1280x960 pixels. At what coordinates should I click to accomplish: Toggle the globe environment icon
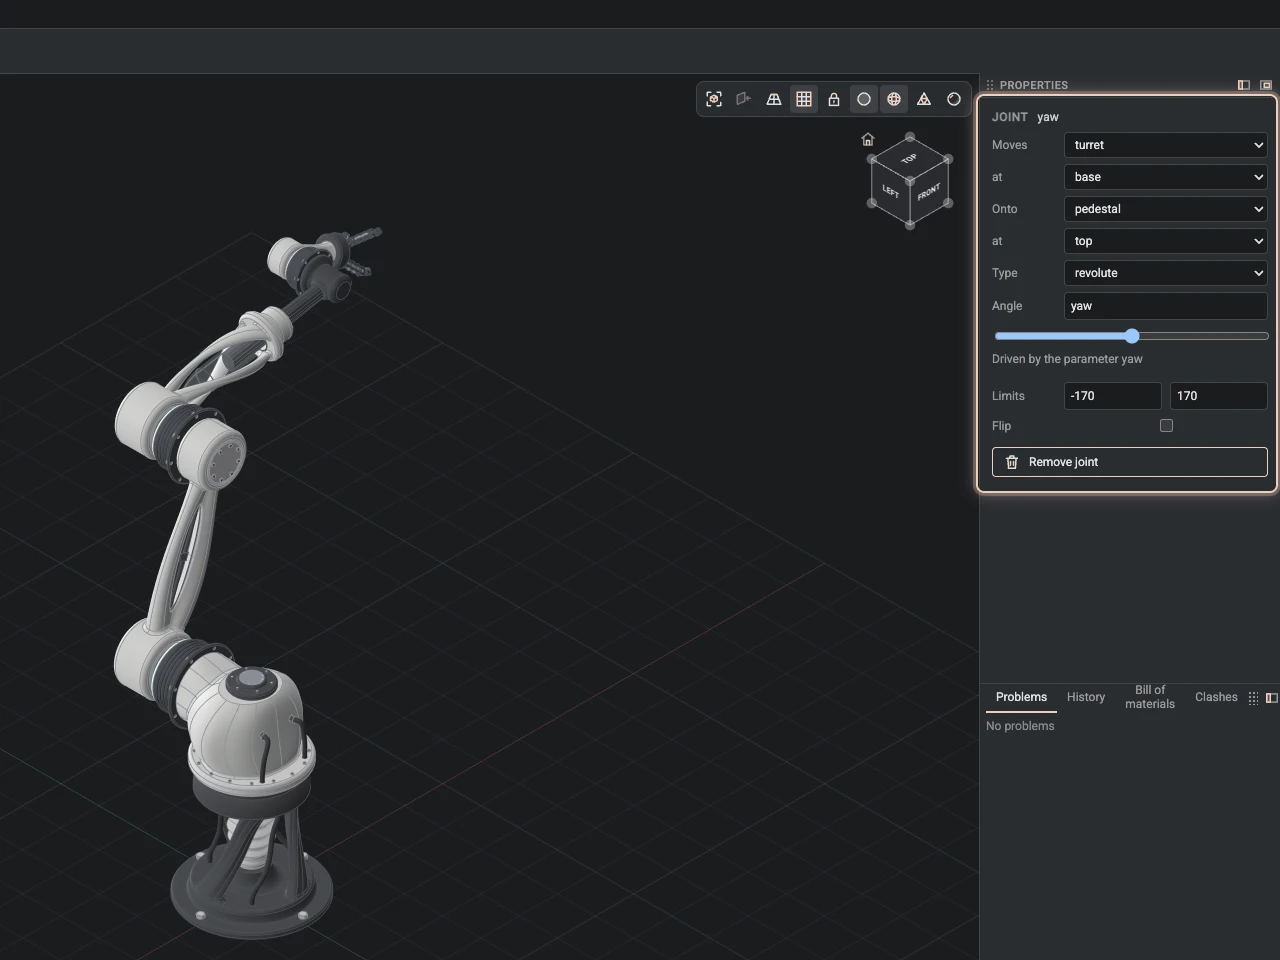pos(894,99)
